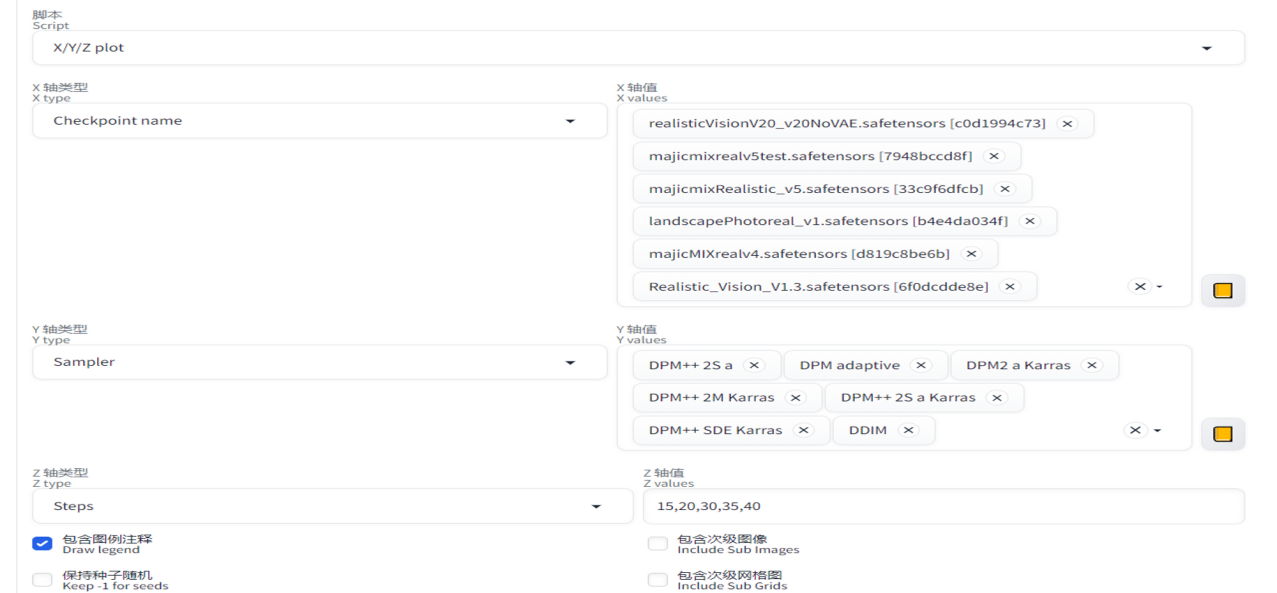Image resolution: width=1277 pixels, height=593 pixels.
Task: Select DDIM tag text
Action: [x=868, y=430]
